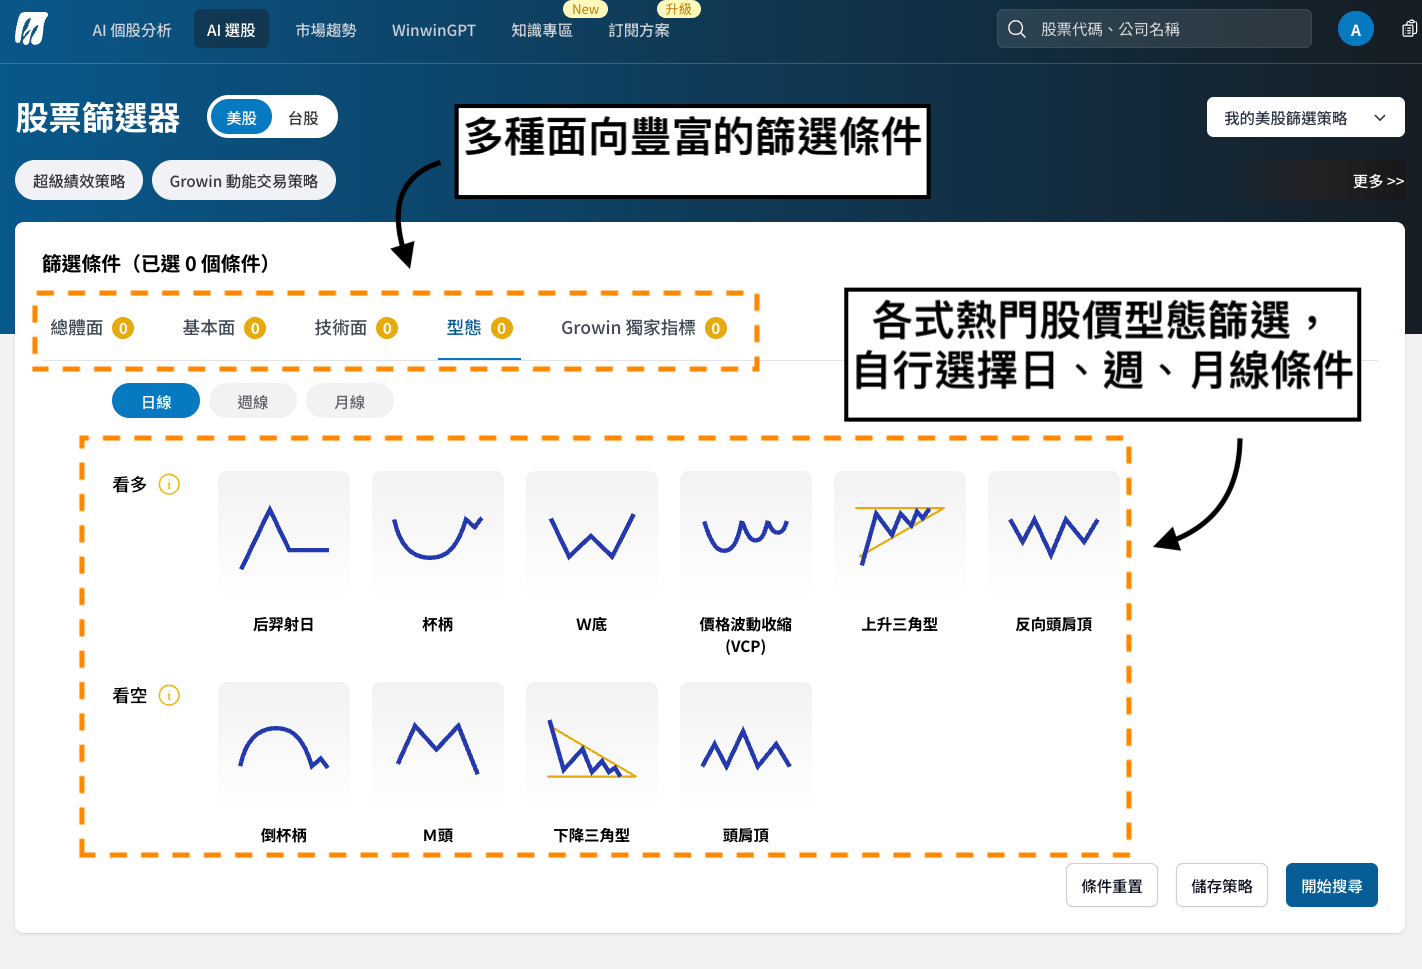Open the user account avatar menu

(1355, 29)
